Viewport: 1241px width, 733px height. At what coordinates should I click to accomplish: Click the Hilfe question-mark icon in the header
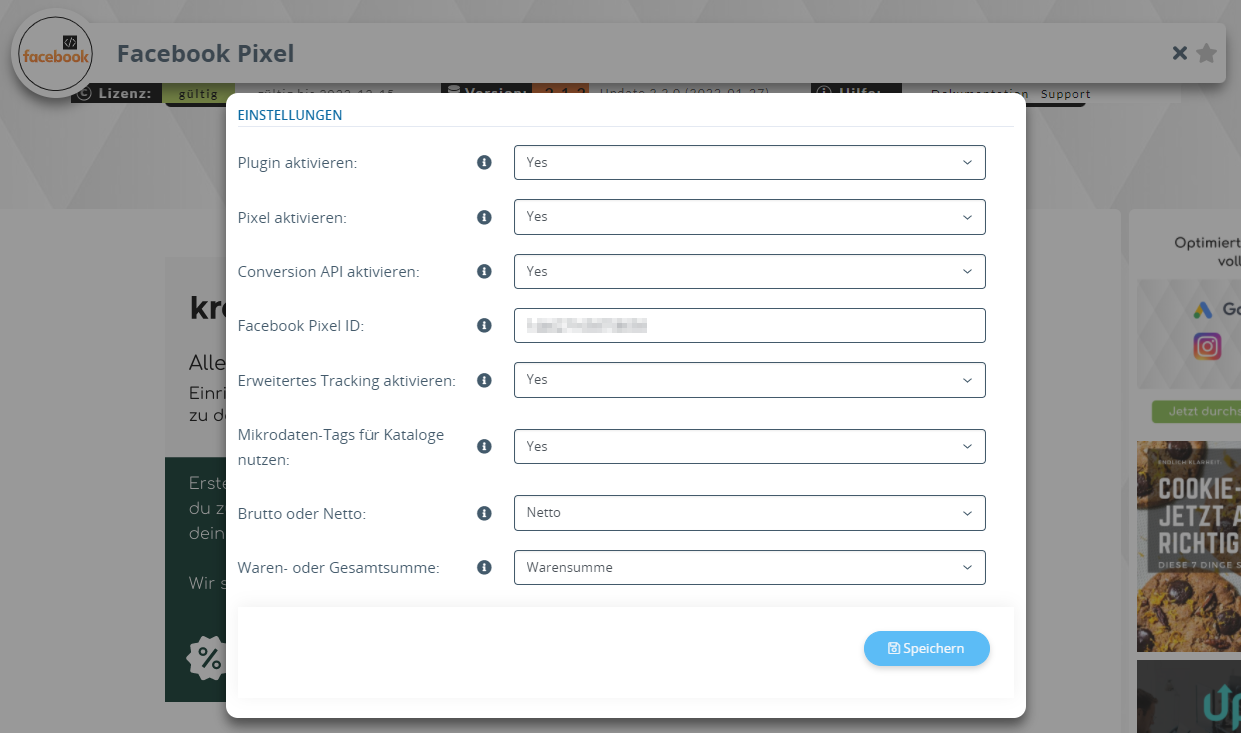pyautogui.click(x=823, y=91)
